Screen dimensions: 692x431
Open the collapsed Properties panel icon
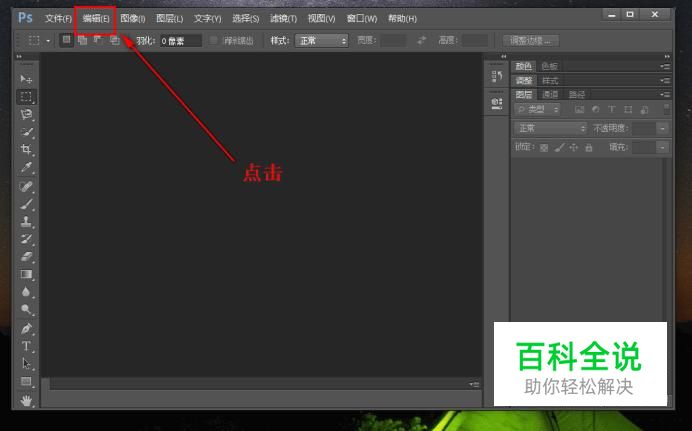(496, 104)
